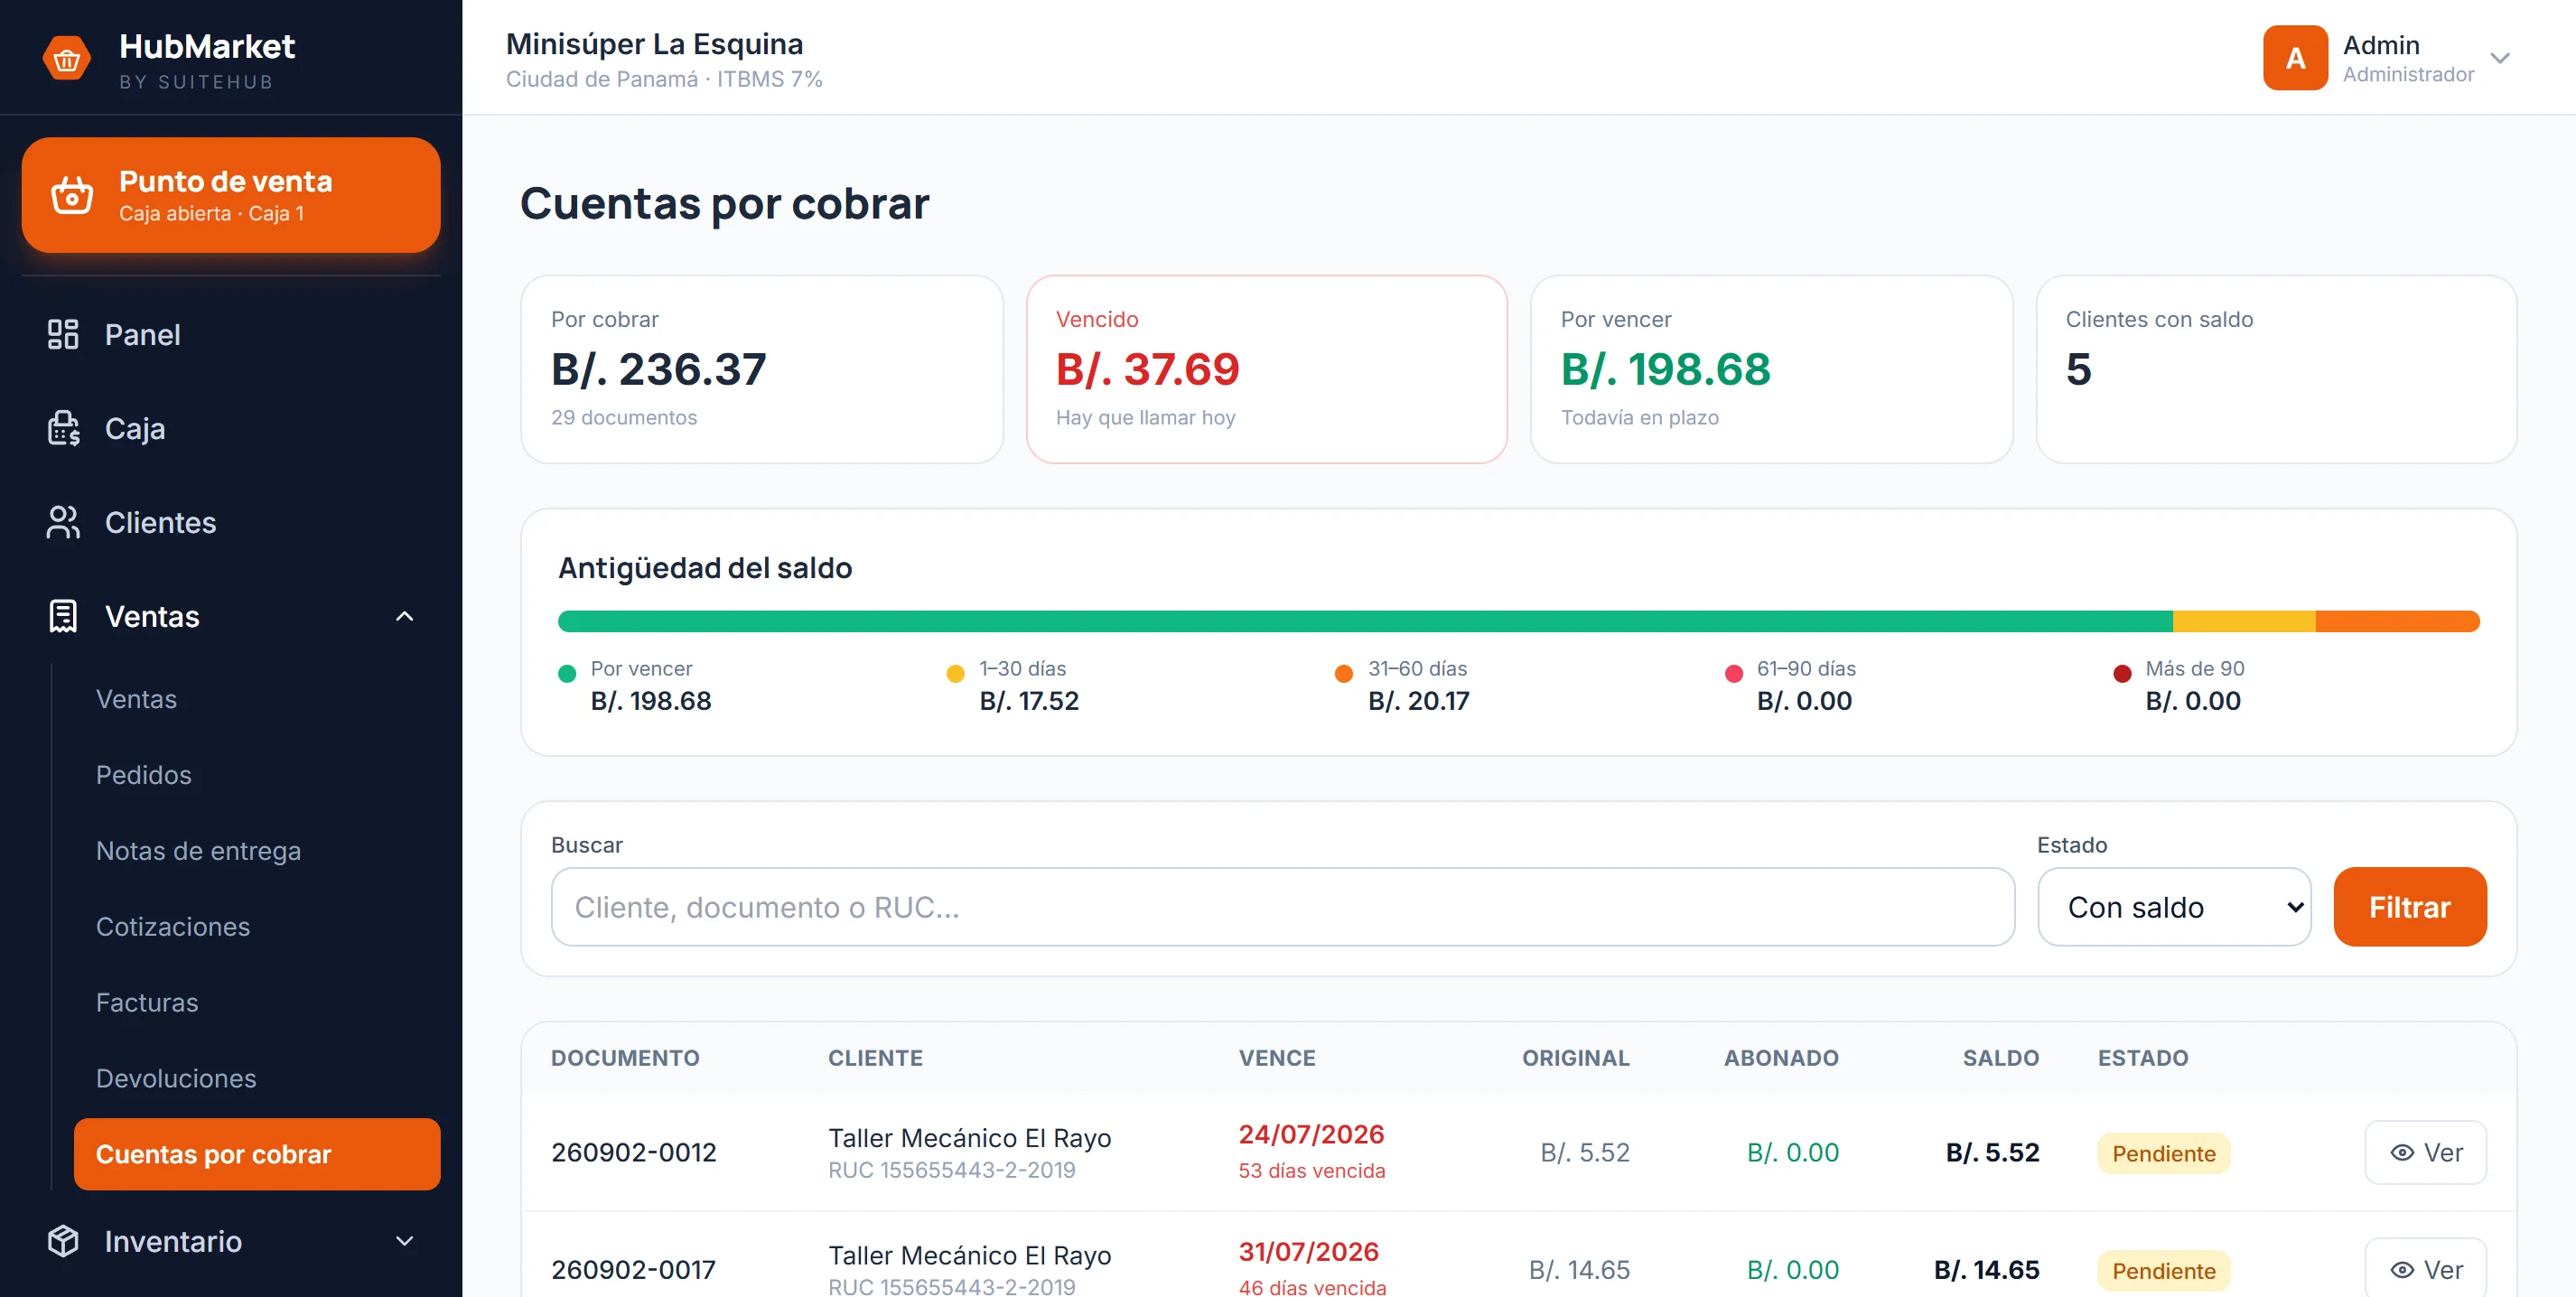The width and height of the screenshot is (2576, 1297).
Task: Click the HubMarket basket logo icon
Action: [x=67, y=59]
